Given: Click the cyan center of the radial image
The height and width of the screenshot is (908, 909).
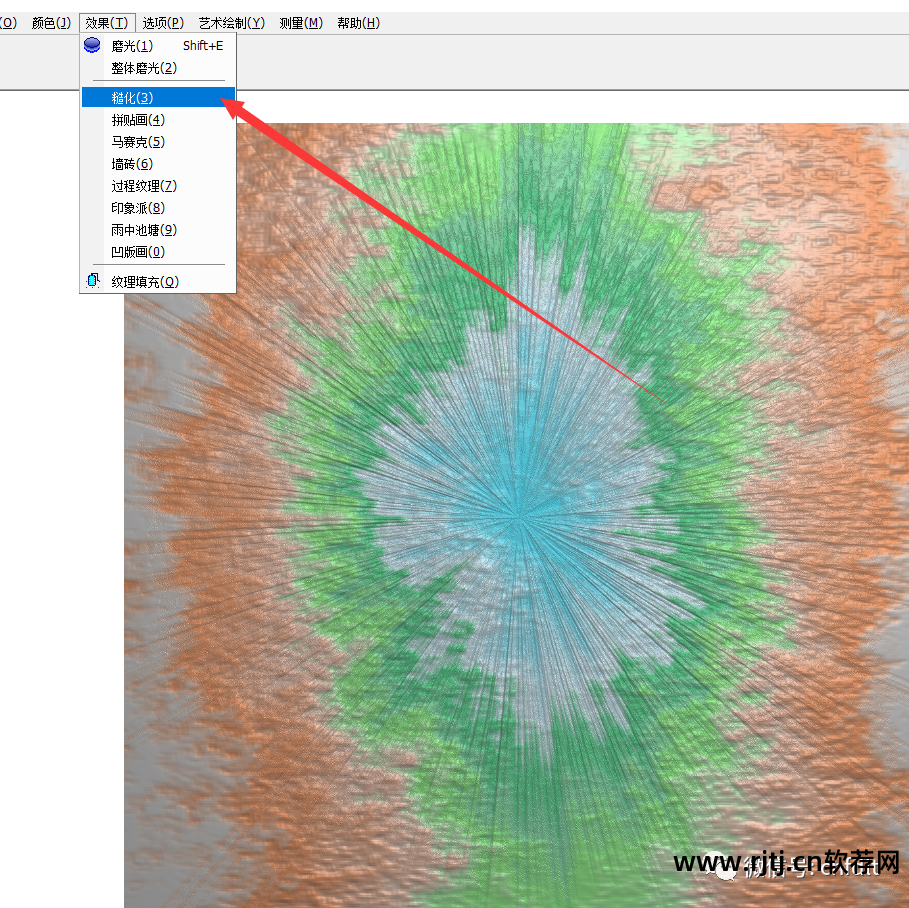Looking at the screenshot, I should (x=516, y=517).
